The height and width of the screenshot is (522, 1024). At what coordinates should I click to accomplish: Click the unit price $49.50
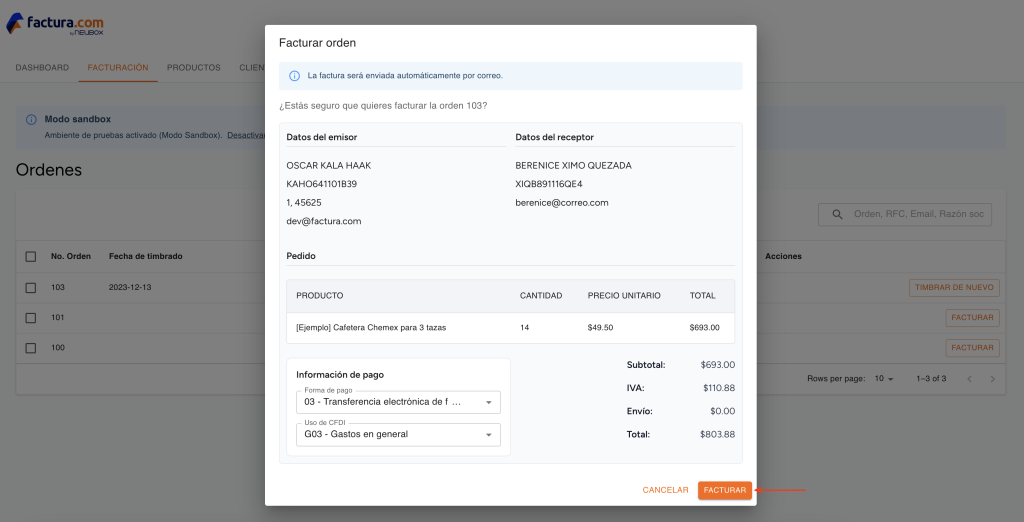tap(600, 328)
